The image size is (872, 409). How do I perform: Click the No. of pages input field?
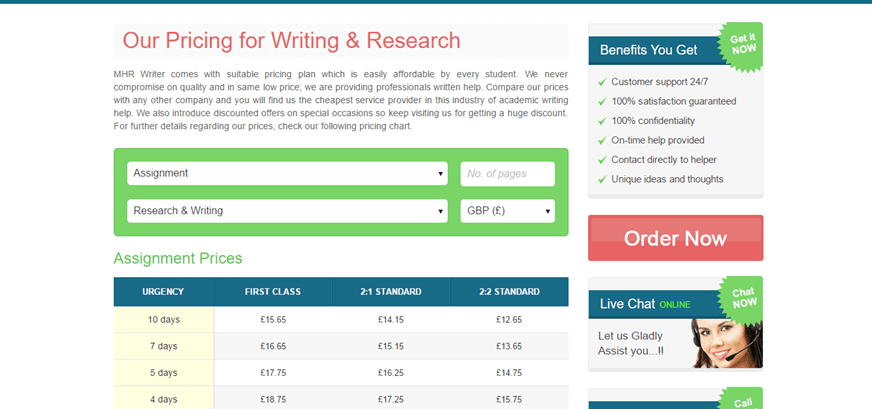[507, 174]
